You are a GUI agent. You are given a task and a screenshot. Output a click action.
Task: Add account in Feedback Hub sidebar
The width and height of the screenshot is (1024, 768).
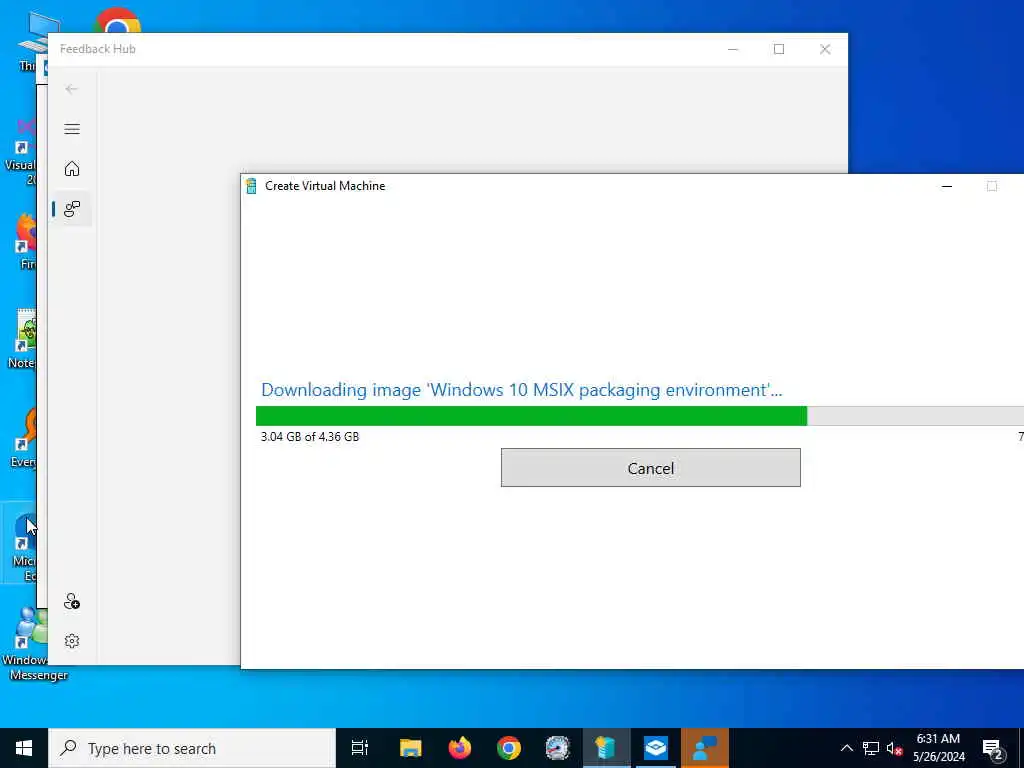tap(72, 601)
